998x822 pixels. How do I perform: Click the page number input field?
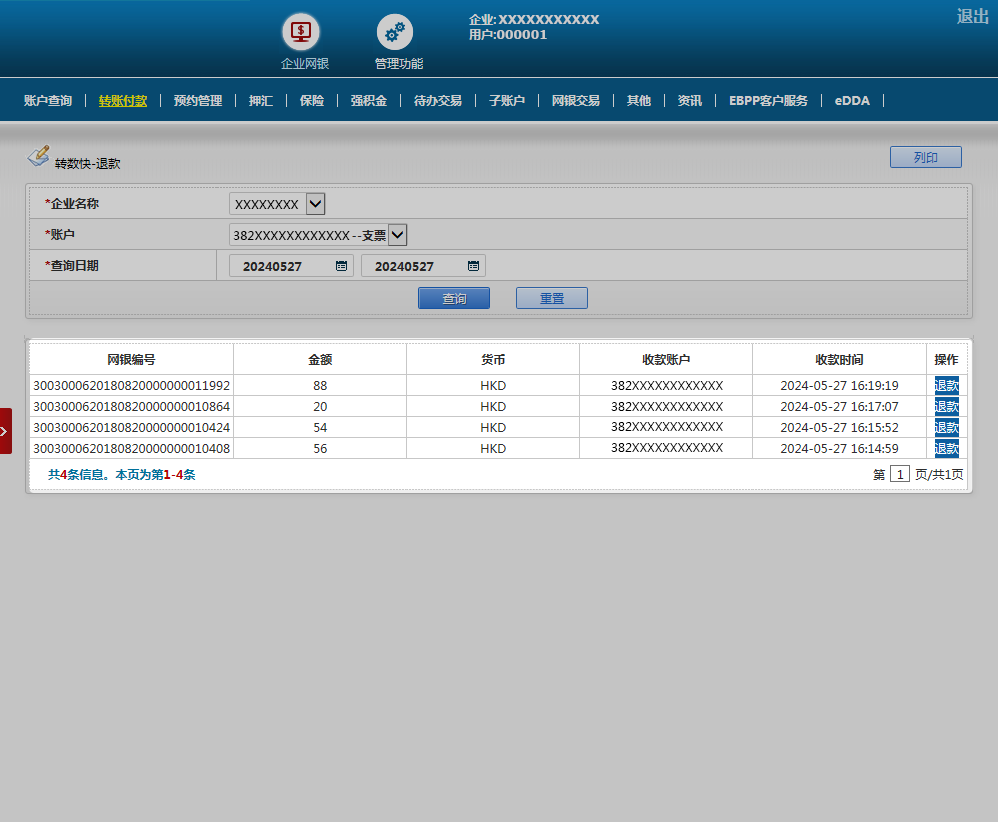click(x=900, y=474)
